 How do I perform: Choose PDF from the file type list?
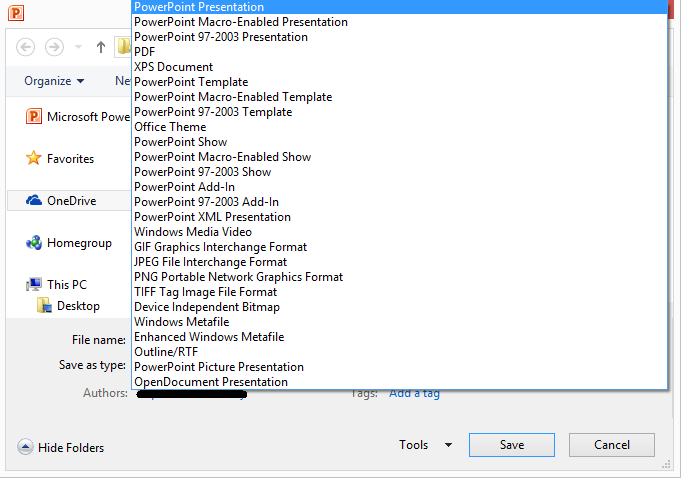tap(145, 52)
